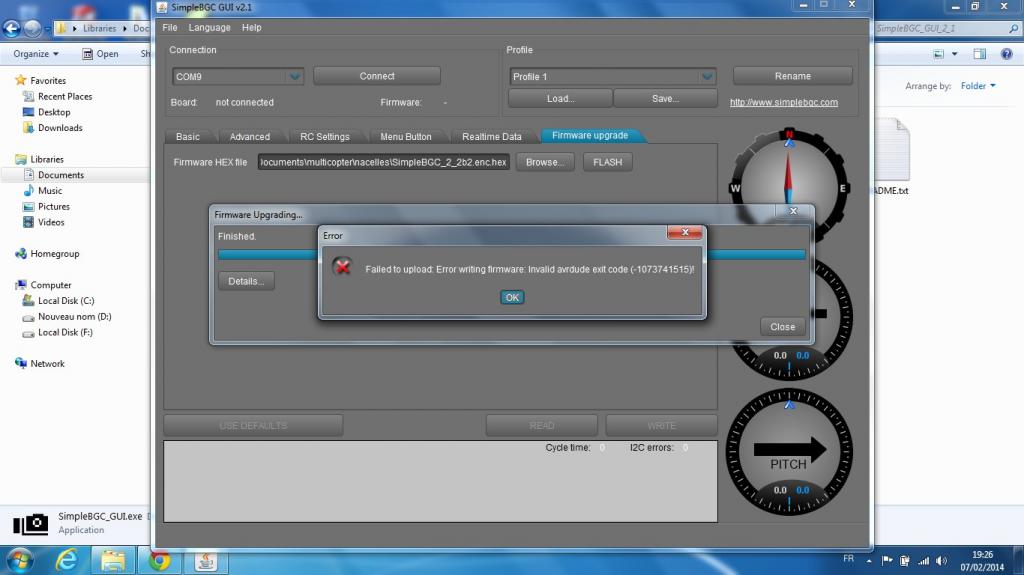Click the Load... profile button
The width and height of the screenshot is (1024, 575).
560,98
